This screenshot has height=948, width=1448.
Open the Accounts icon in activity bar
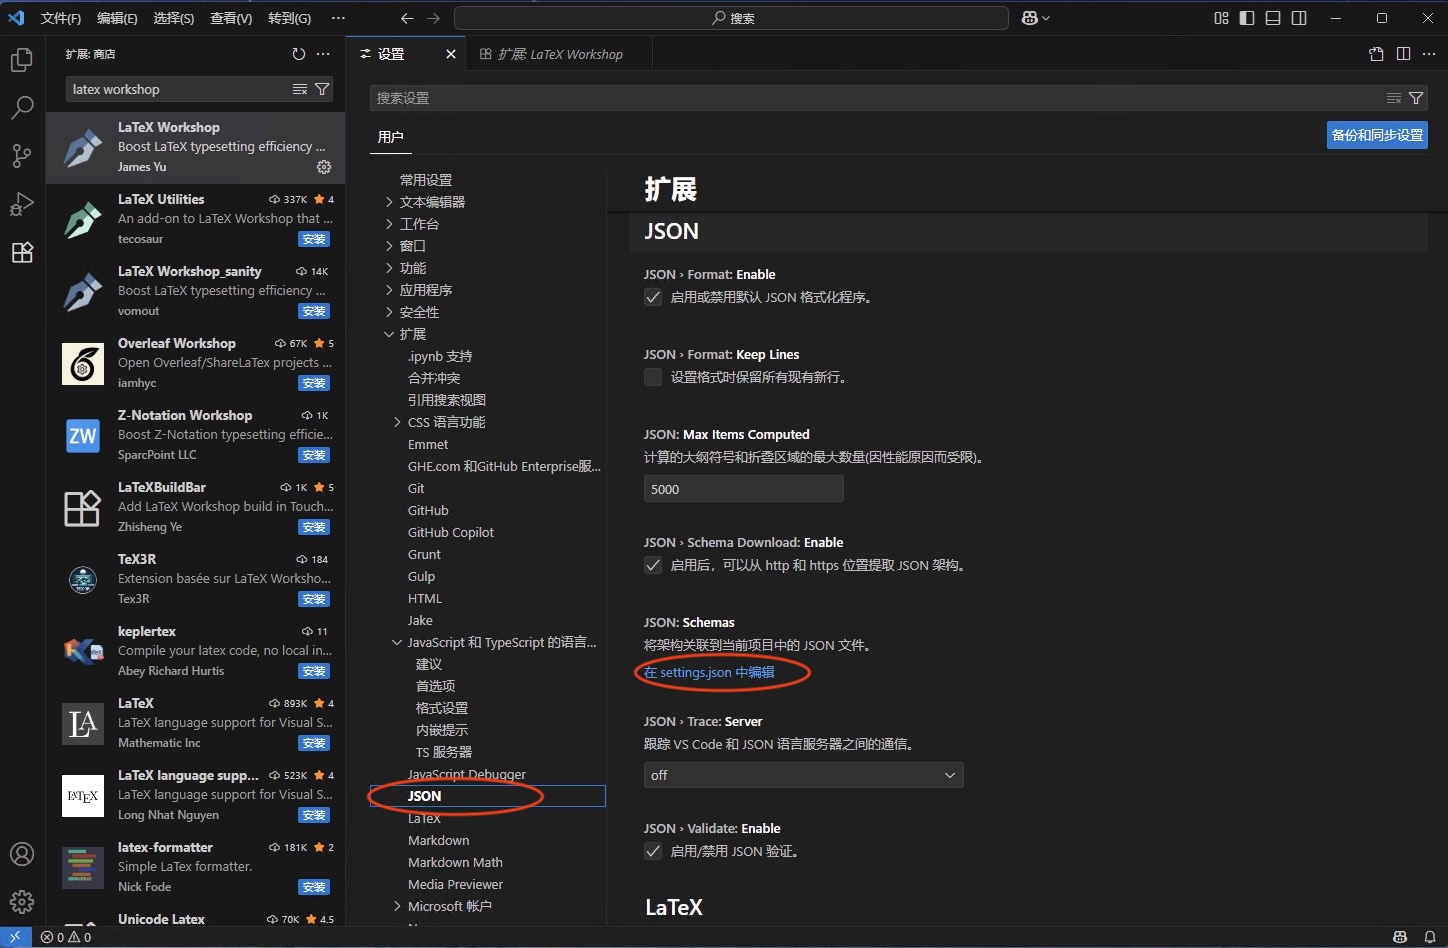click(22, 854)
